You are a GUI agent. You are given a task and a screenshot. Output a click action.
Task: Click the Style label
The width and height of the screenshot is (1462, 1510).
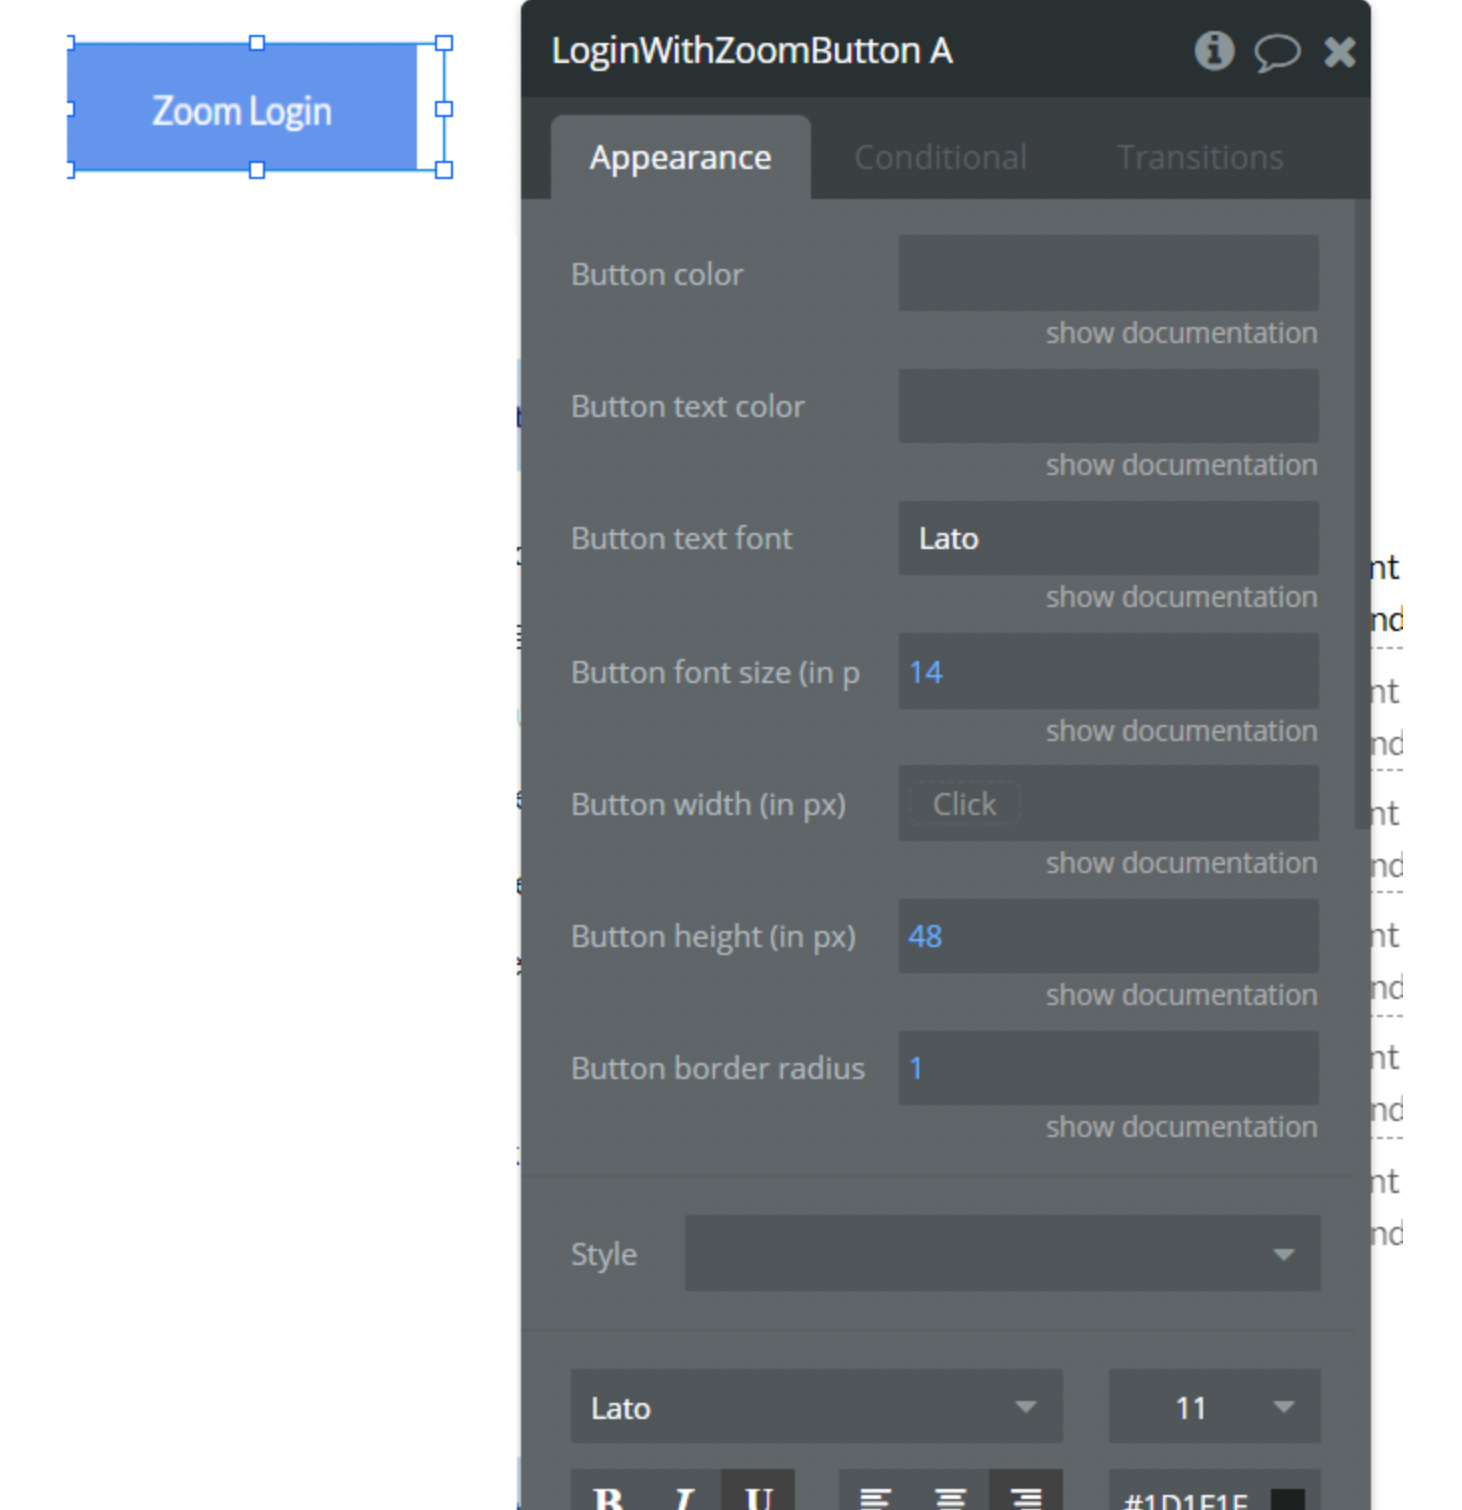(603, 1254)
